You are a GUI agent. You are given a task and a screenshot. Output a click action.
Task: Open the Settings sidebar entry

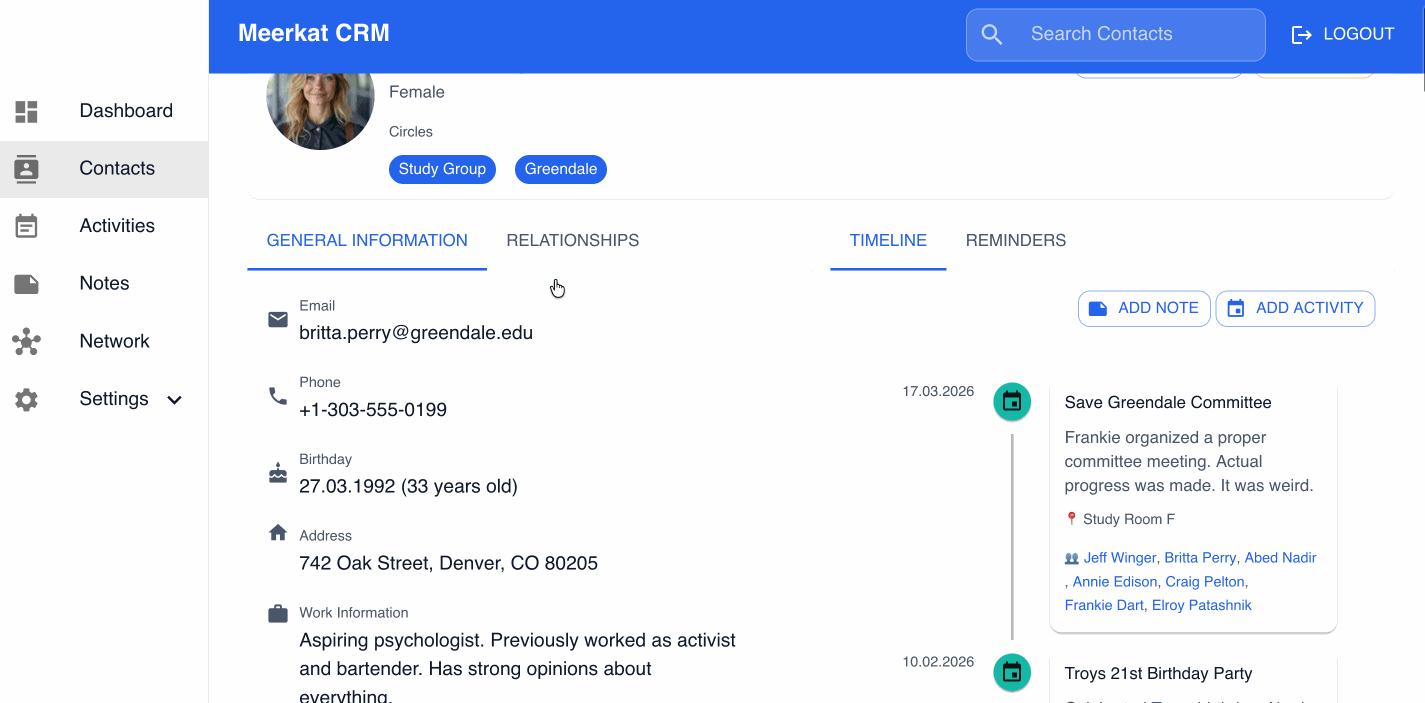tap(104, 399)
